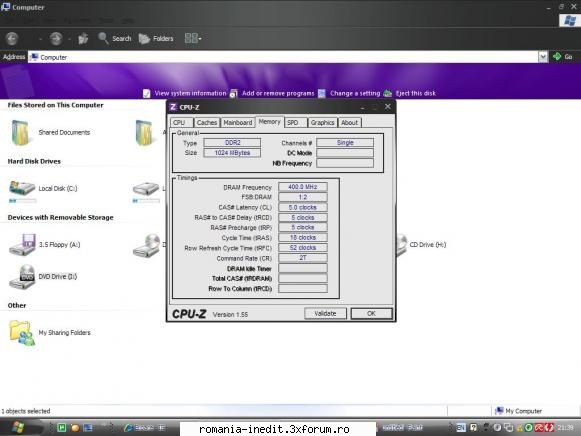This screenshot has height=436, width=581.
Task: Click the OK button in CPU-Z
Action: (371, 313)
